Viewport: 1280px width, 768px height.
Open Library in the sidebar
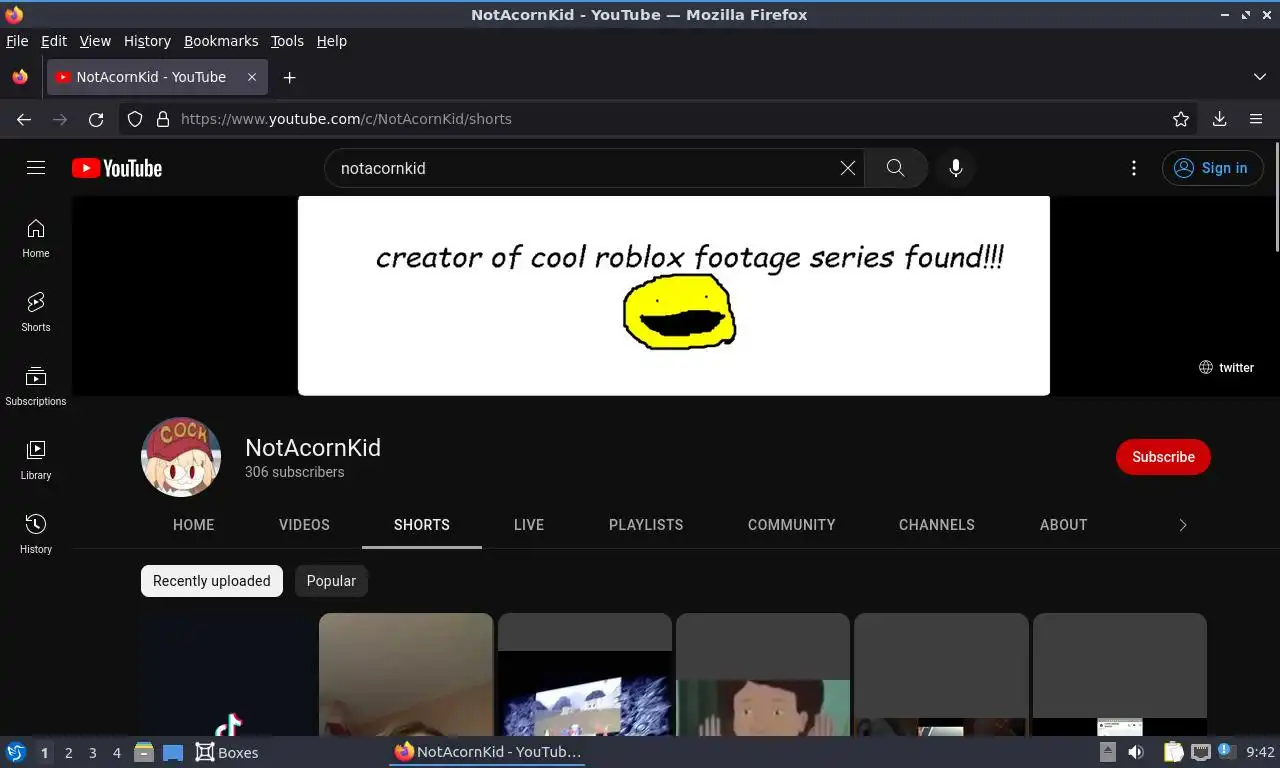pos(36,461)
